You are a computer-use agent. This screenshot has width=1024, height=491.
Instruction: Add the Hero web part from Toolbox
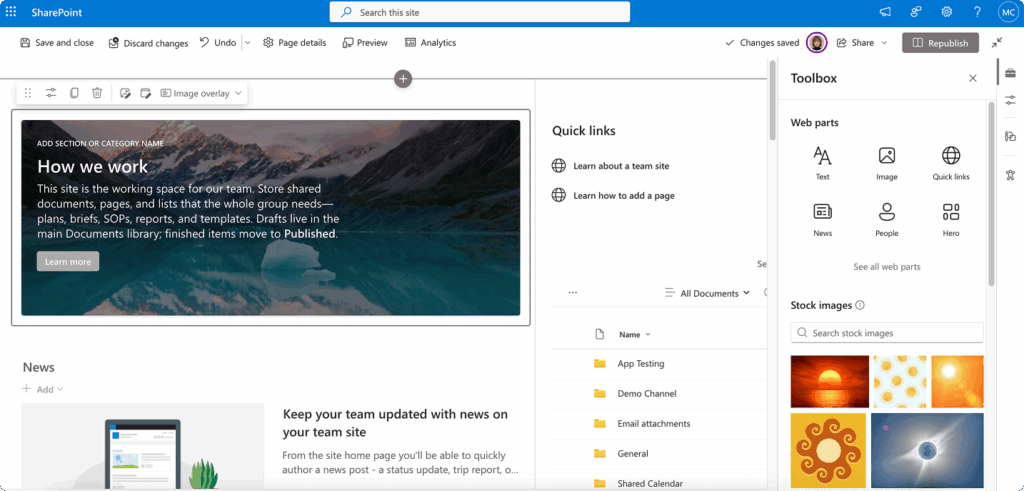pos(950,218)
